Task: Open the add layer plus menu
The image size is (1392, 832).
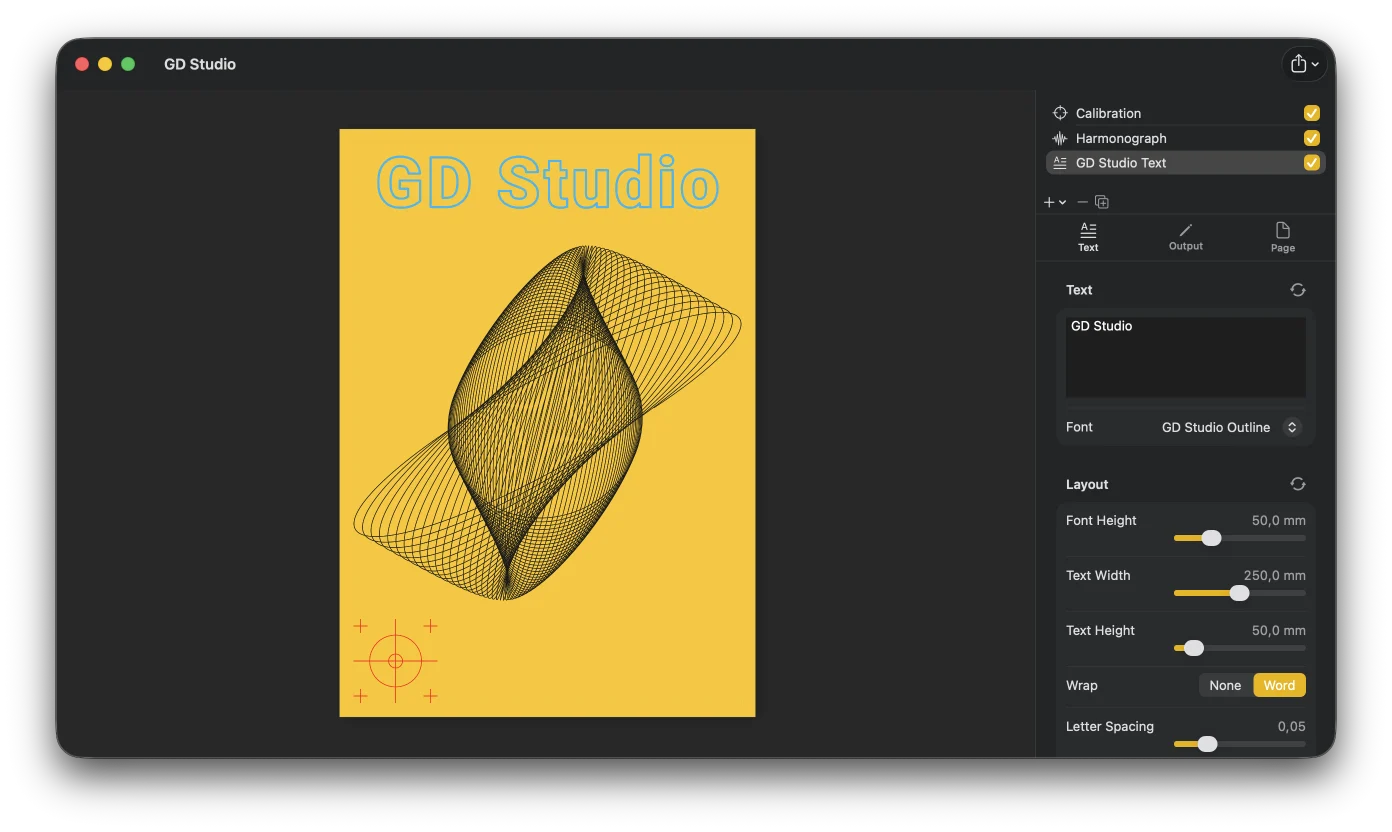Action: click(x=1055, y=202)
